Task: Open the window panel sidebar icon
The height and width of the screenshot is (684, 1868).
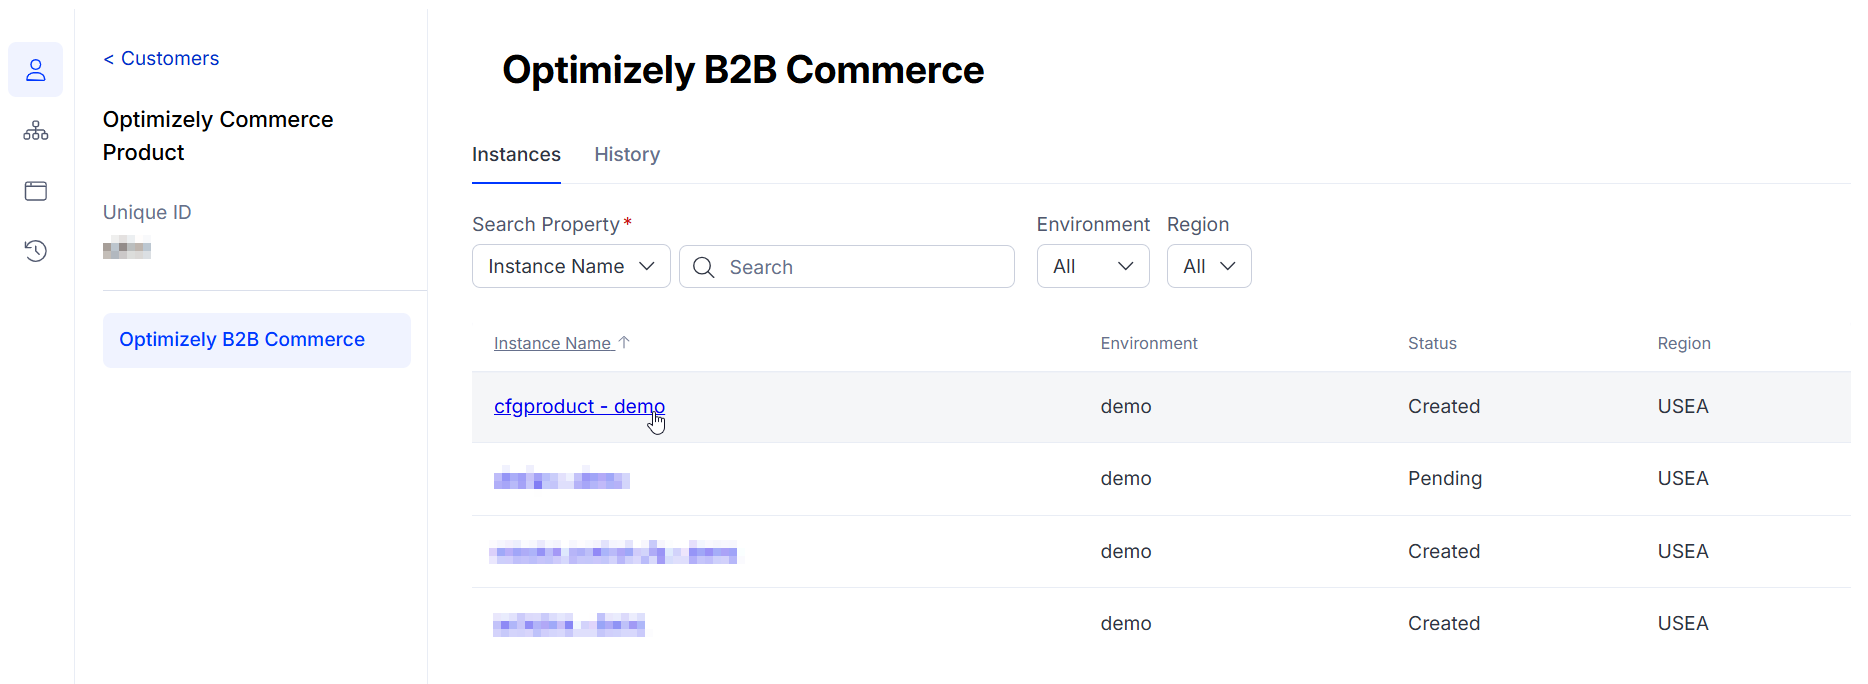Action: (x=36, y=191)
